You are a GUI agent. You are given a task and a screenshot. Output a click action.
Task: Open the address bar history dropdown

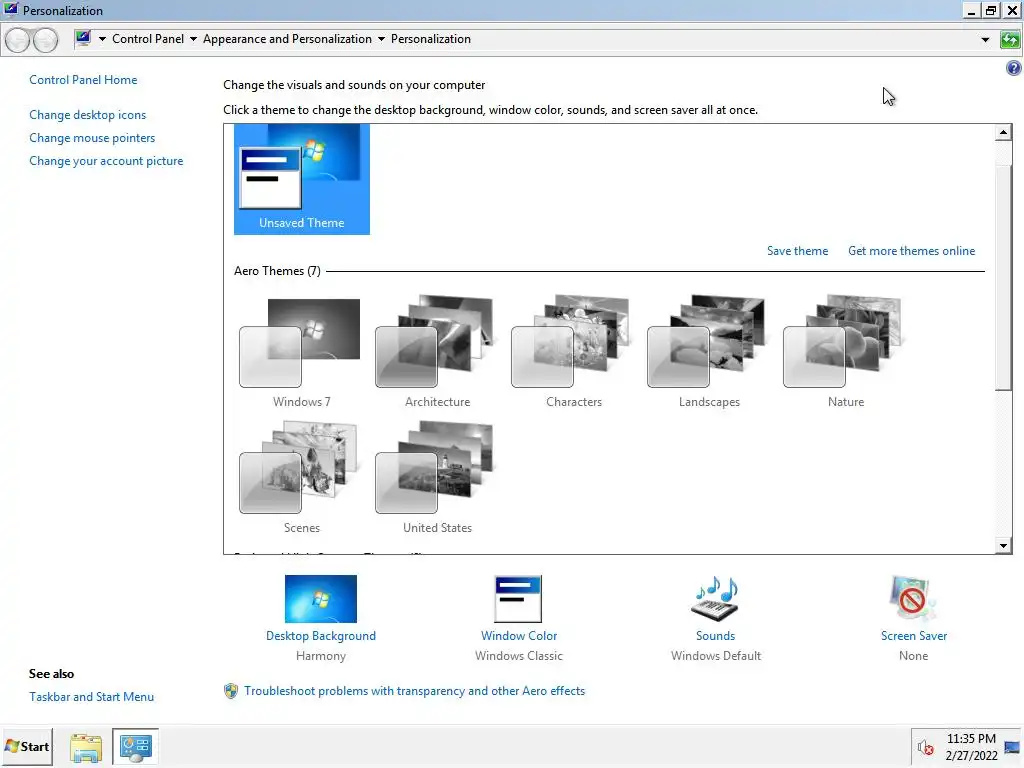pyautogui.click(x=985, y=40)
